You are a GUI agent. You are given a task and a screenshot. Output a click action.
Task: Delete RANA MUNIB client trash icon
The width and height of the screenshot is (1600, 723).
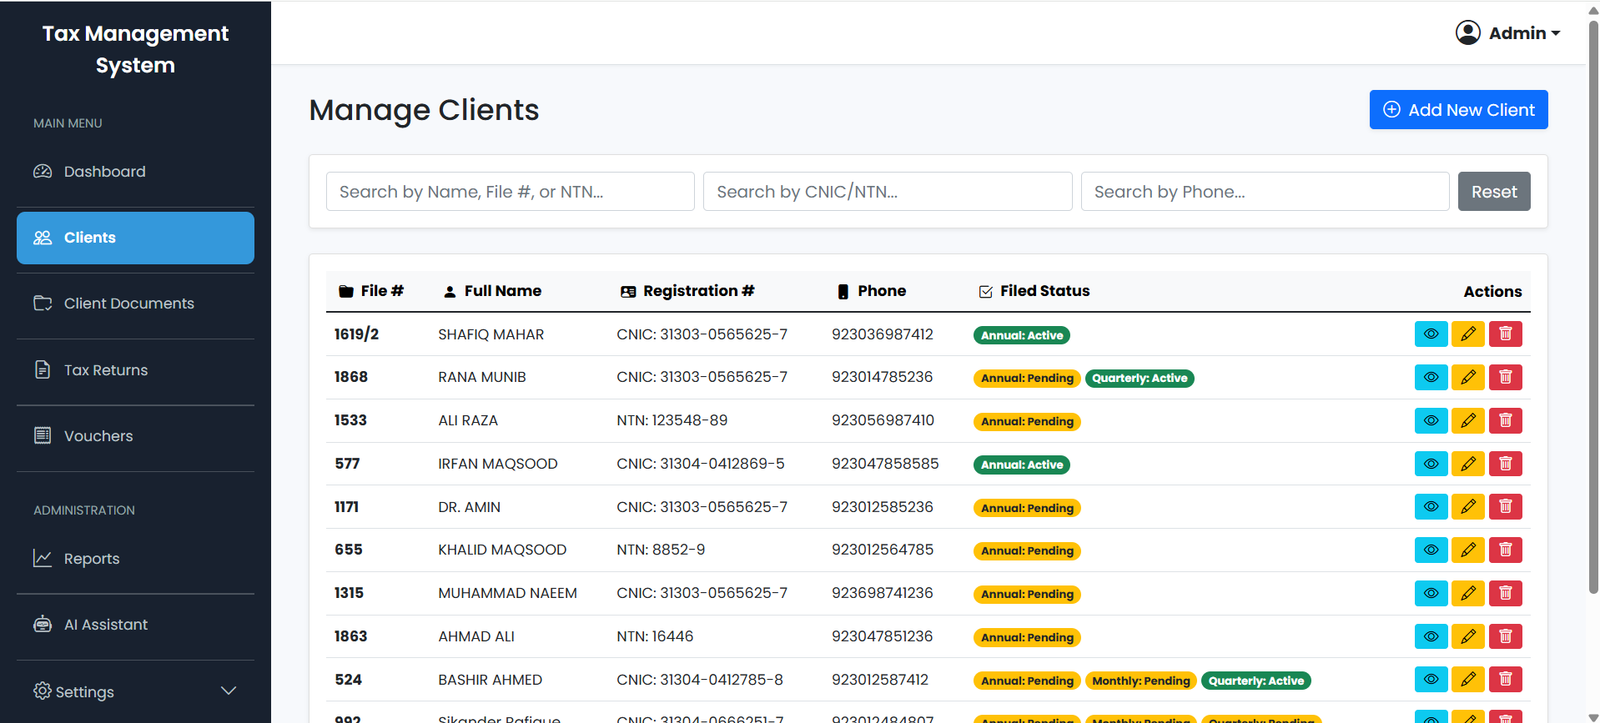(1505, 377)
